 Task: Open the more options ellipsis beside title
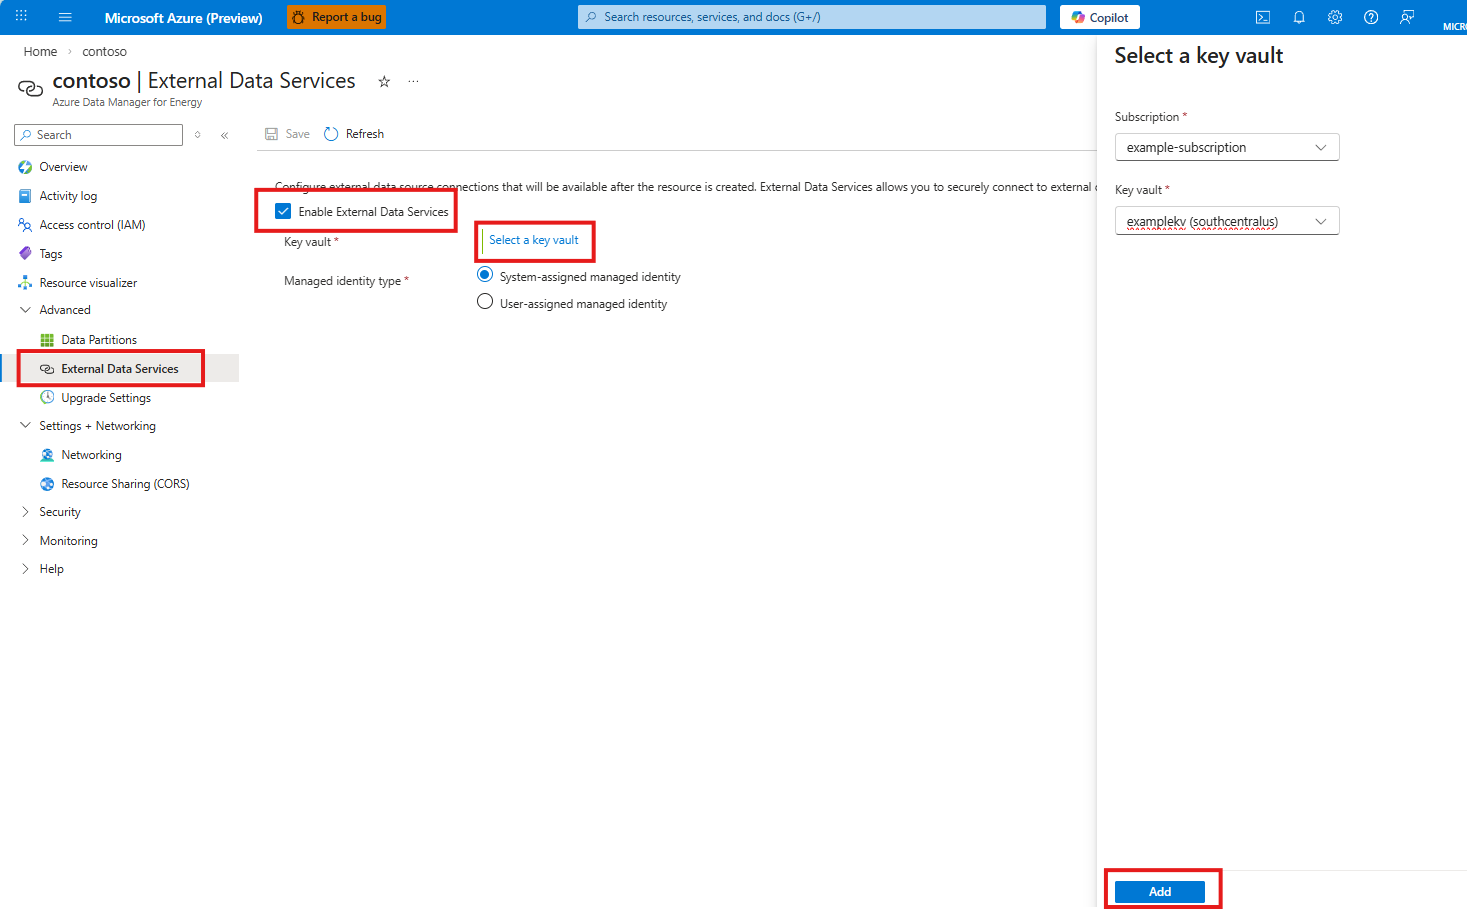pyautogui.click(x=413, y=82)
